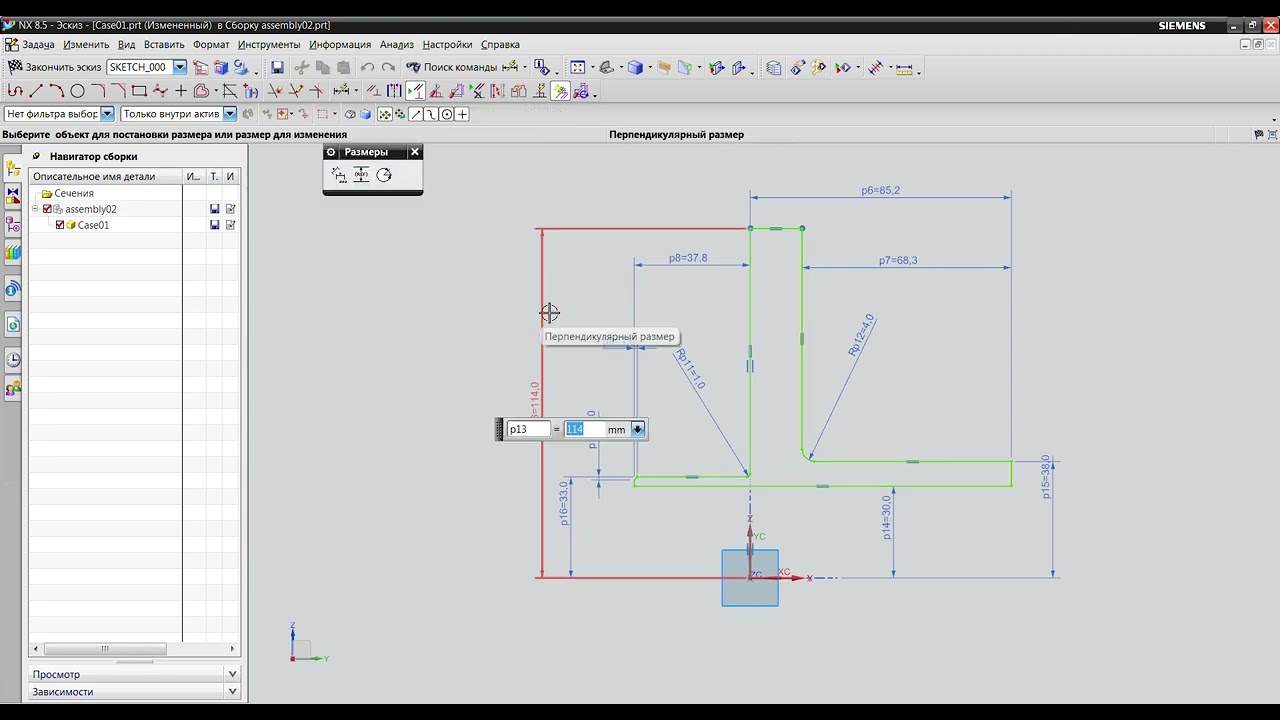Open the Задача menu
This screenshot has width=1280, height=720.
click(x=38, y=44)
